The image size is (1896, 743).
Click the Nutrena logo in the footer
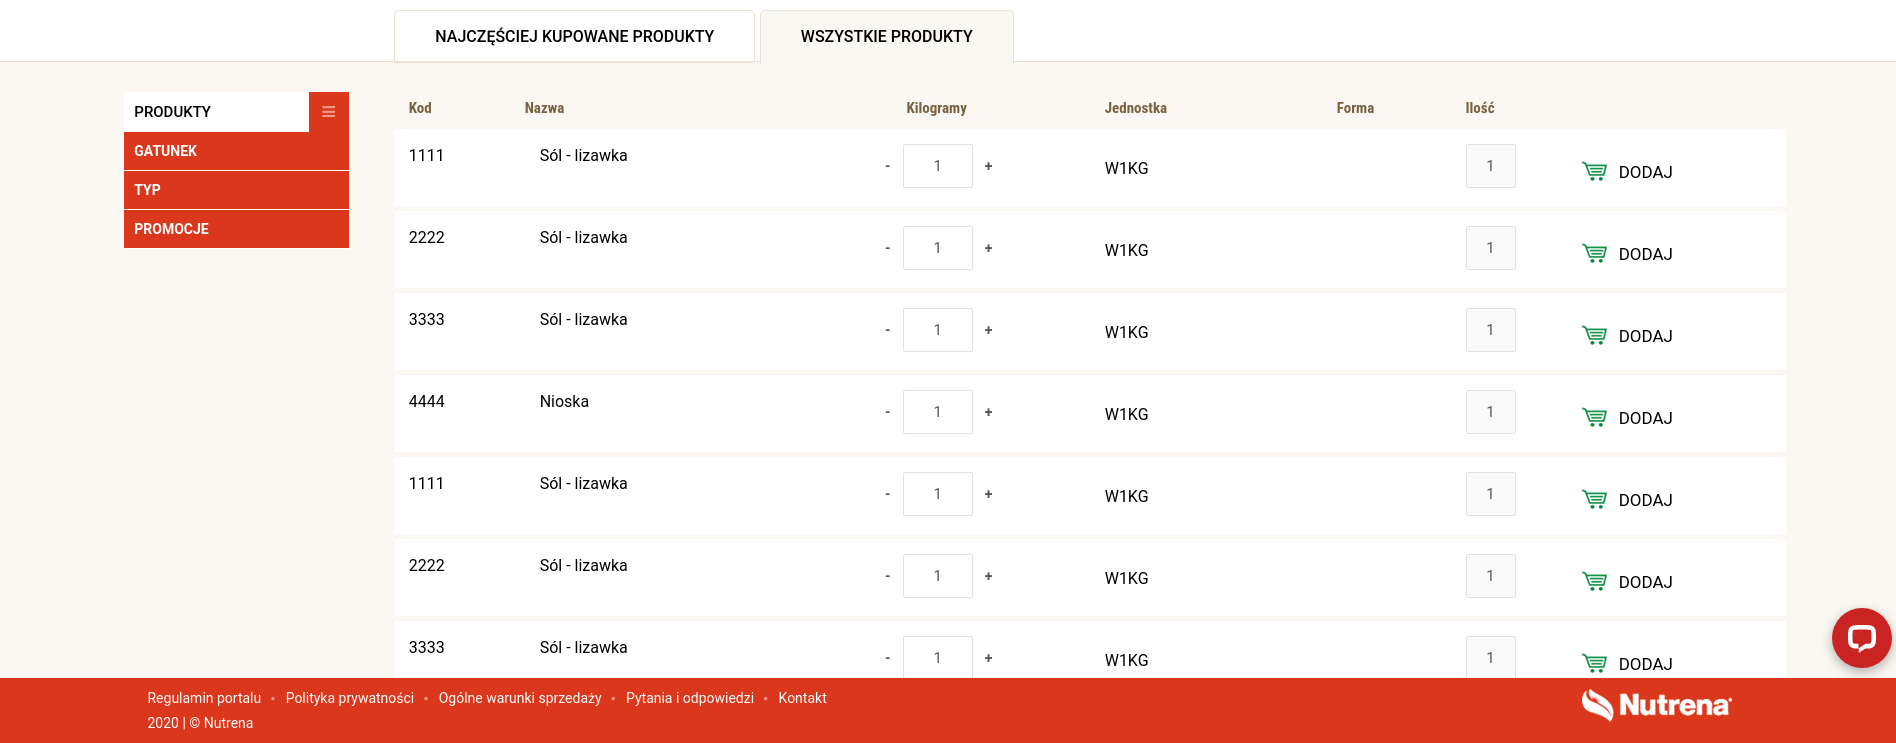pos(1656,705)
